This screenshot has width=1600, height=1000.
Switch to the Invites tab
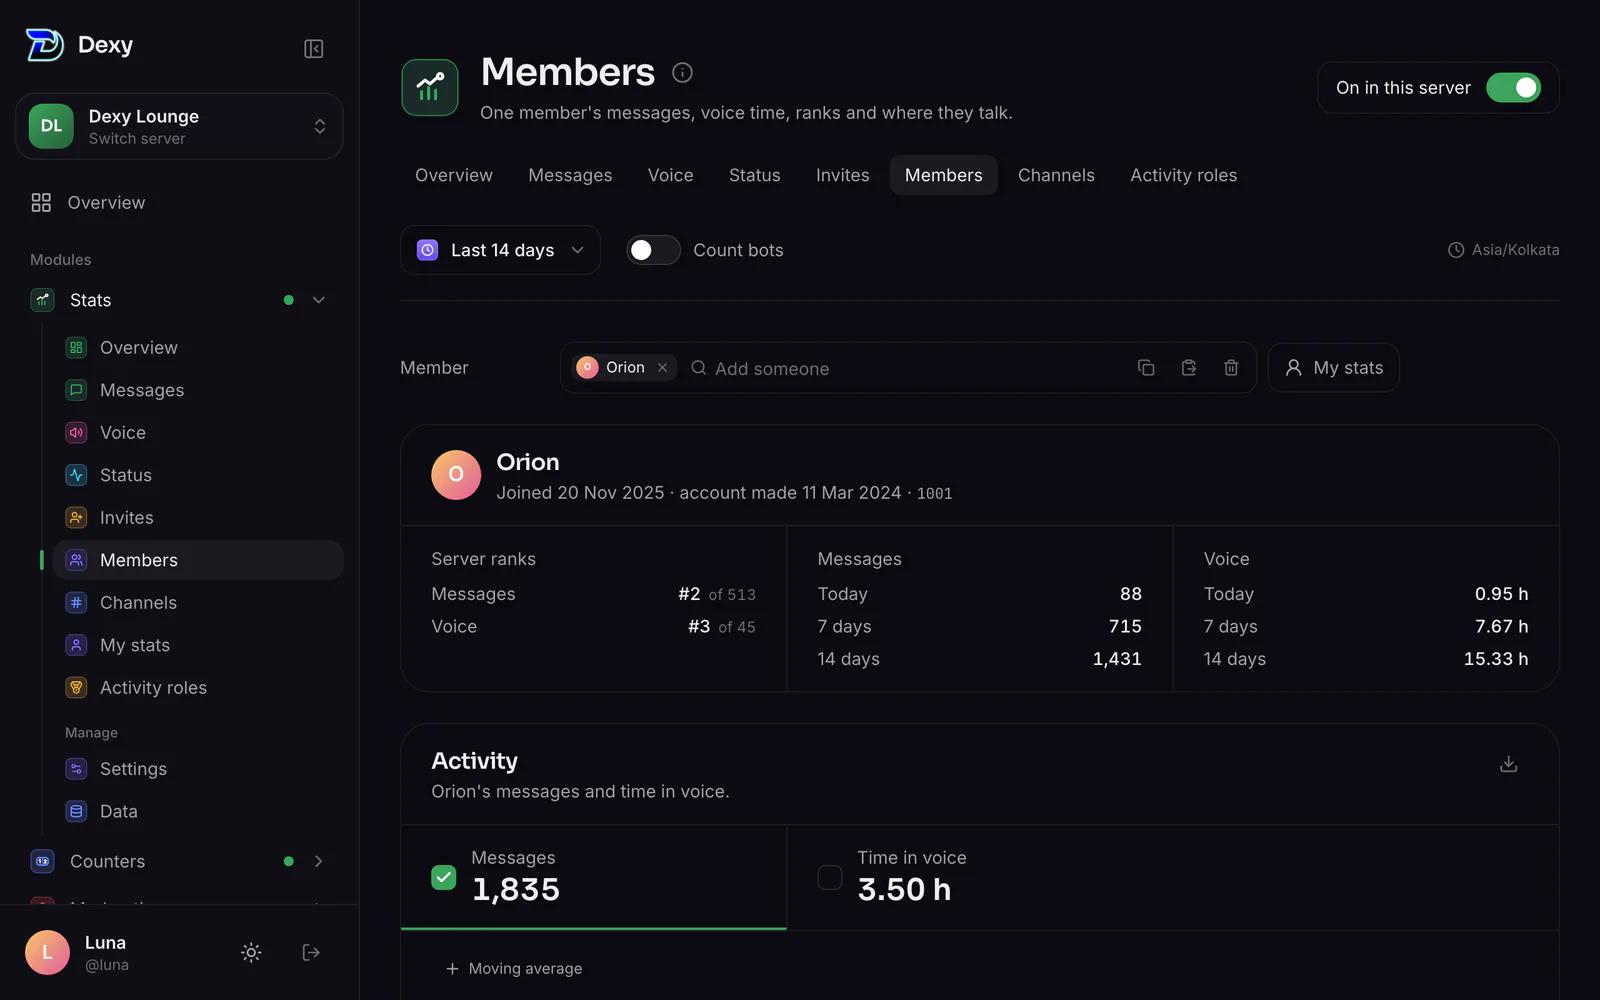pos(842,175)
